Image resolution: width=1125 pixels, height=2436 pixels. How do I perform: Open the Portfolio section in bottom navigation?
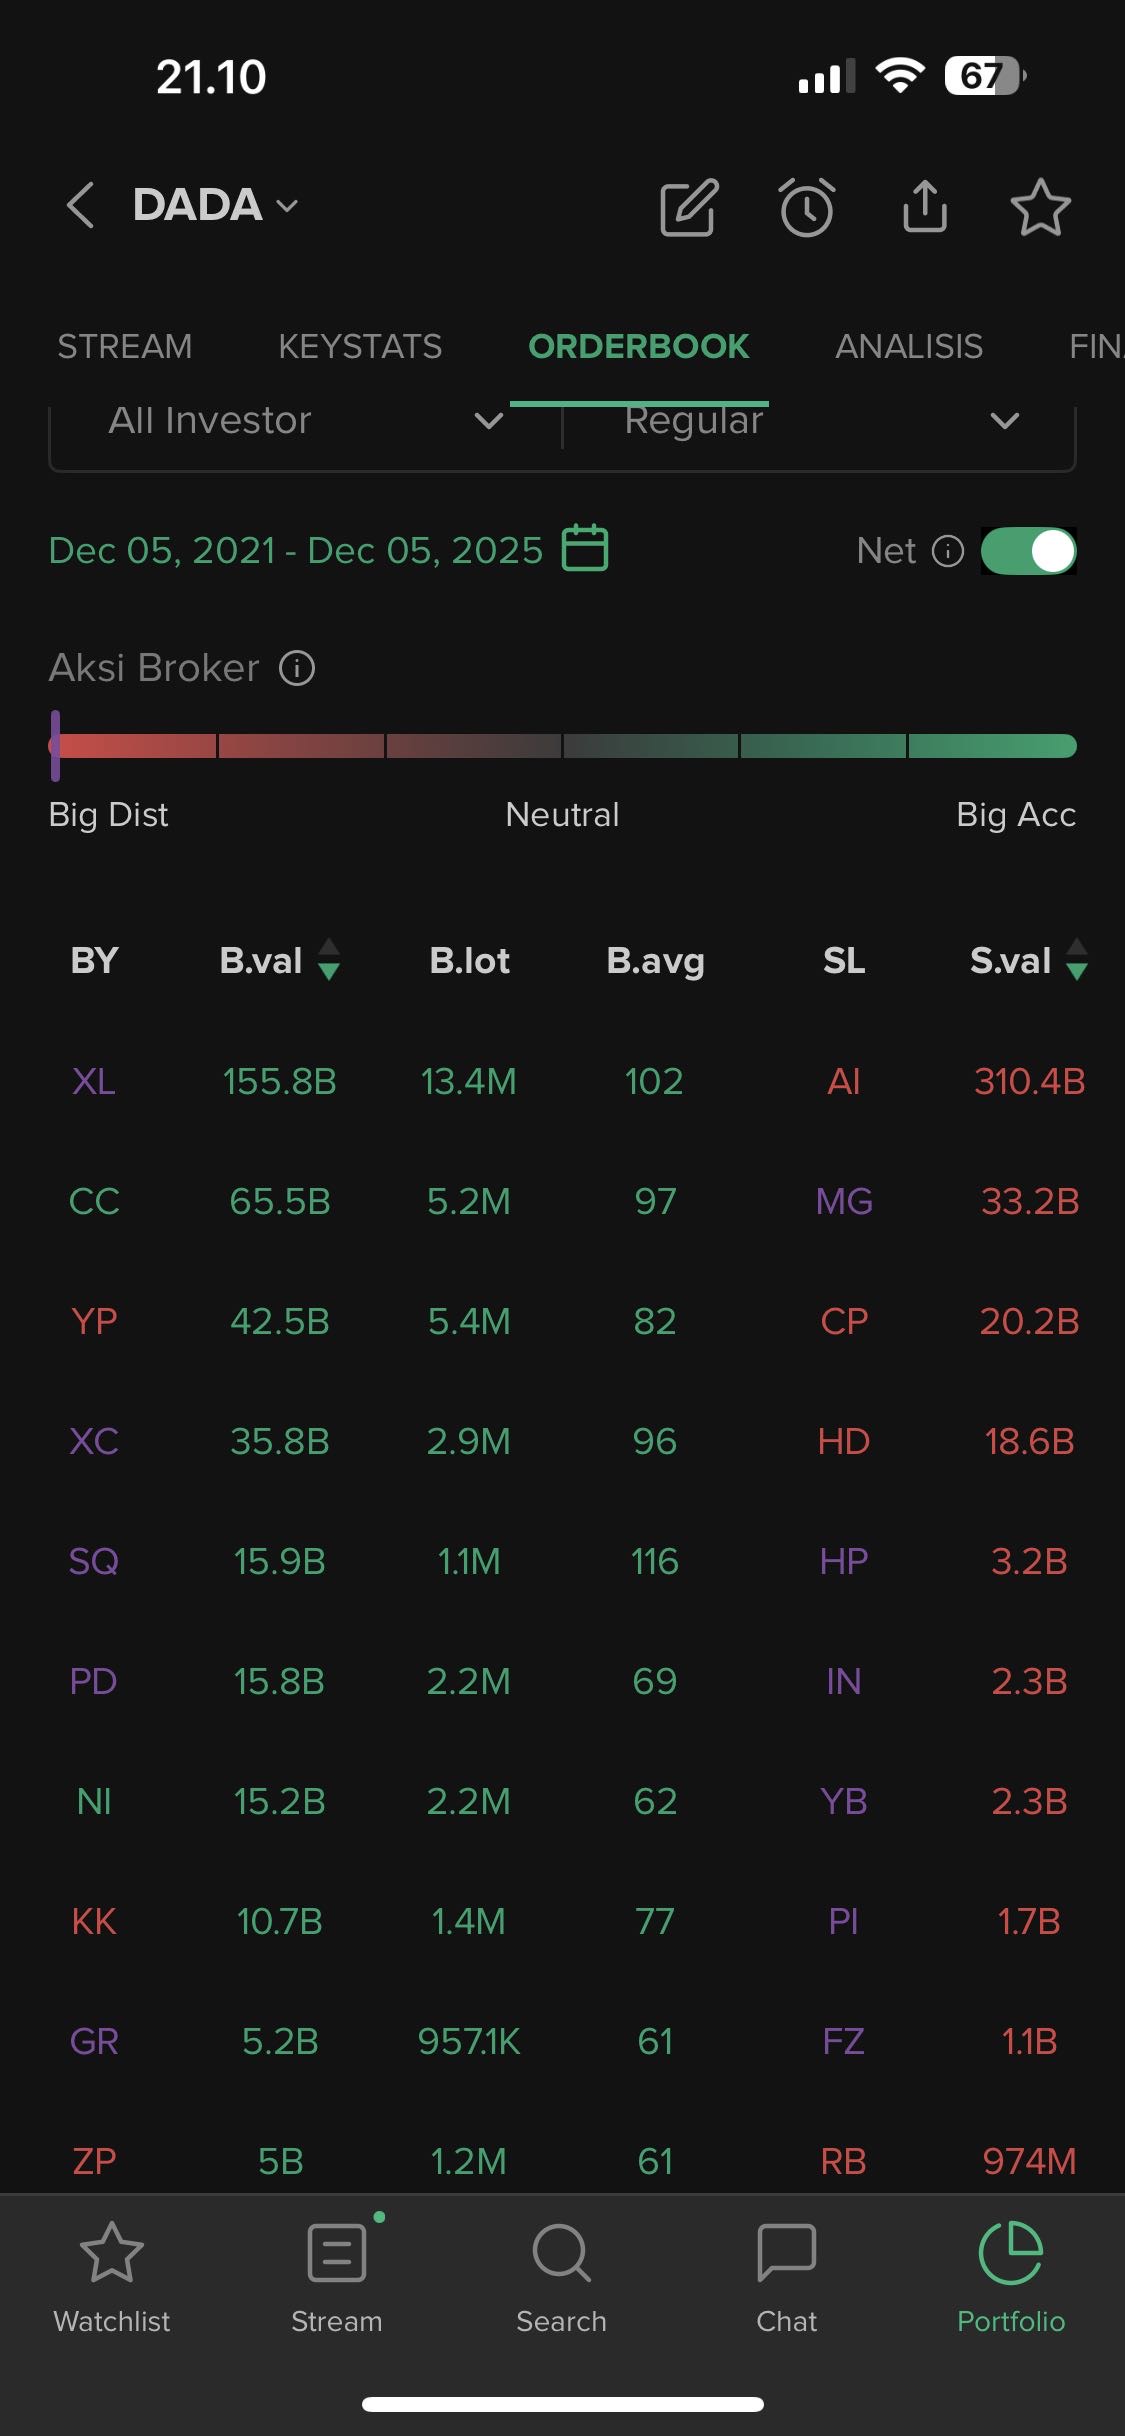point(1010,2271)
